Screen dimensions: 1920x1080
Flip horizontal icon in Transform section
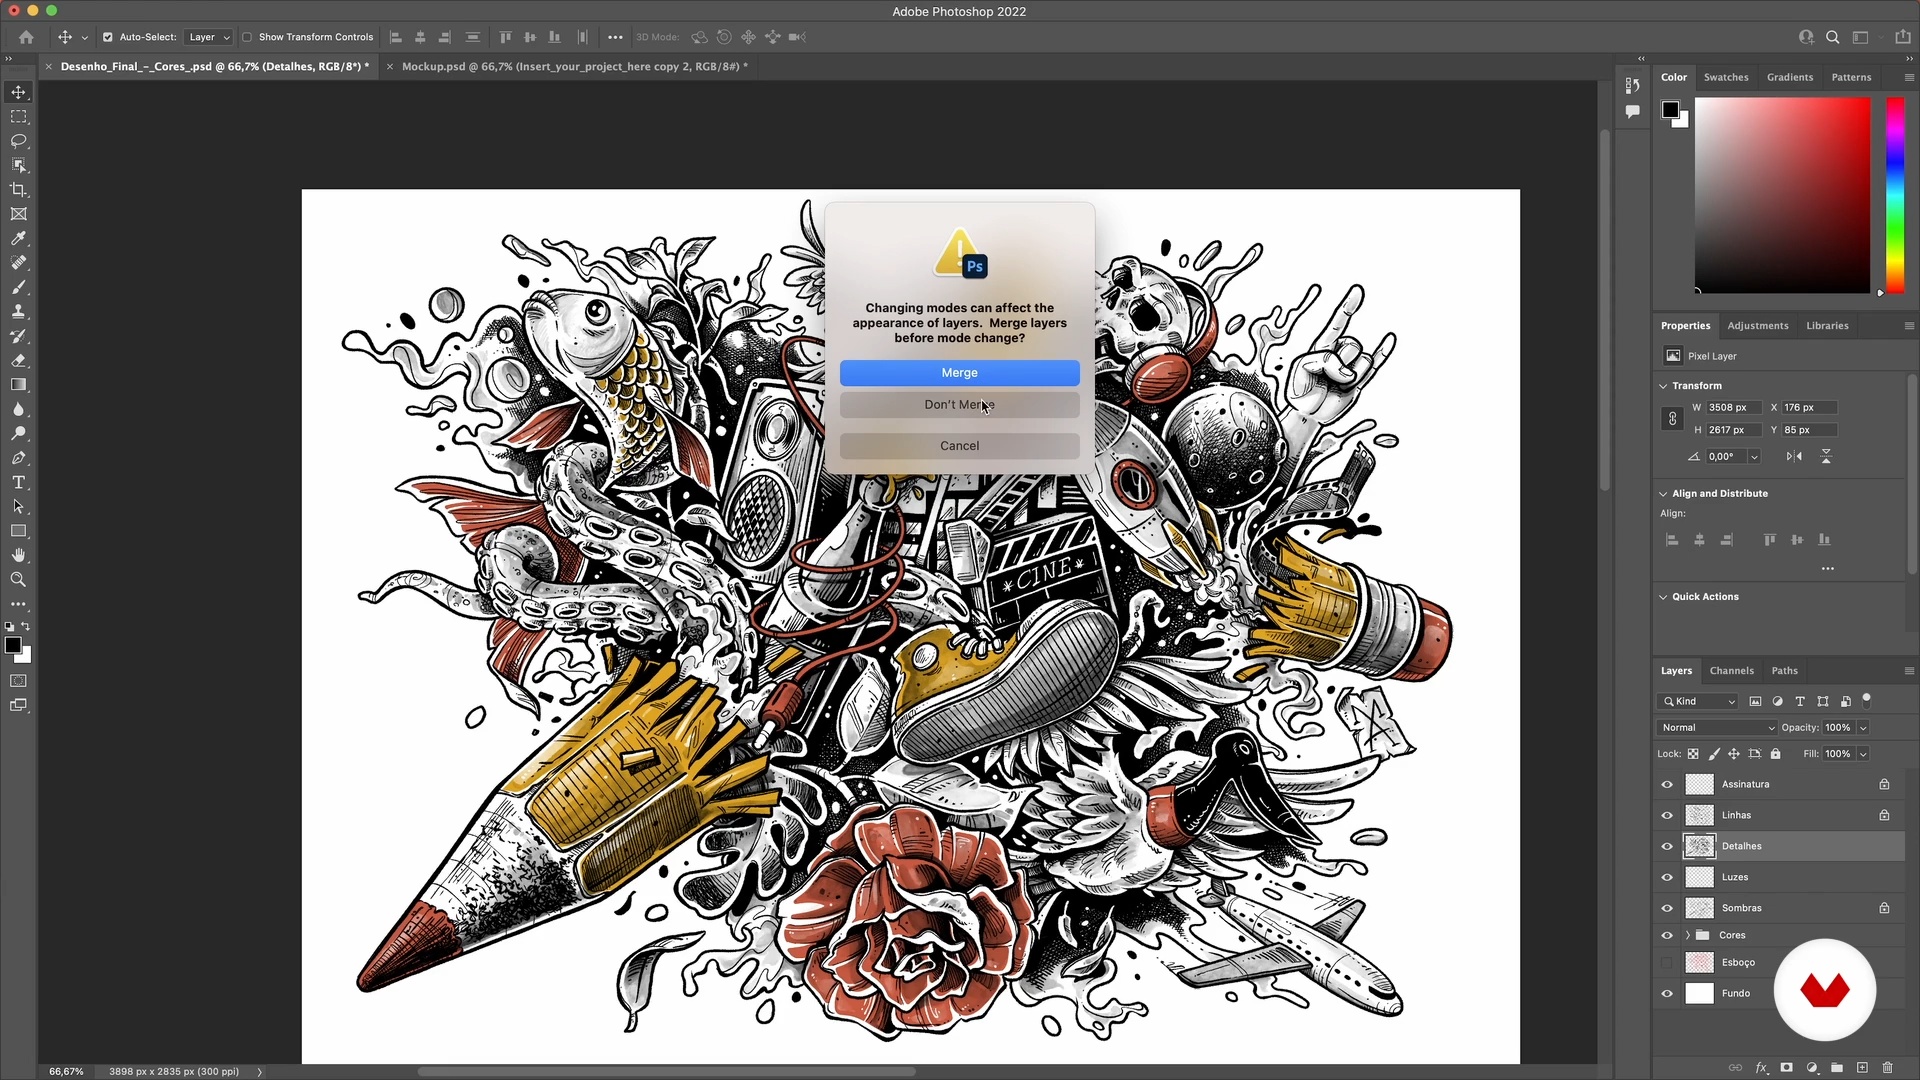point(1794,456)
